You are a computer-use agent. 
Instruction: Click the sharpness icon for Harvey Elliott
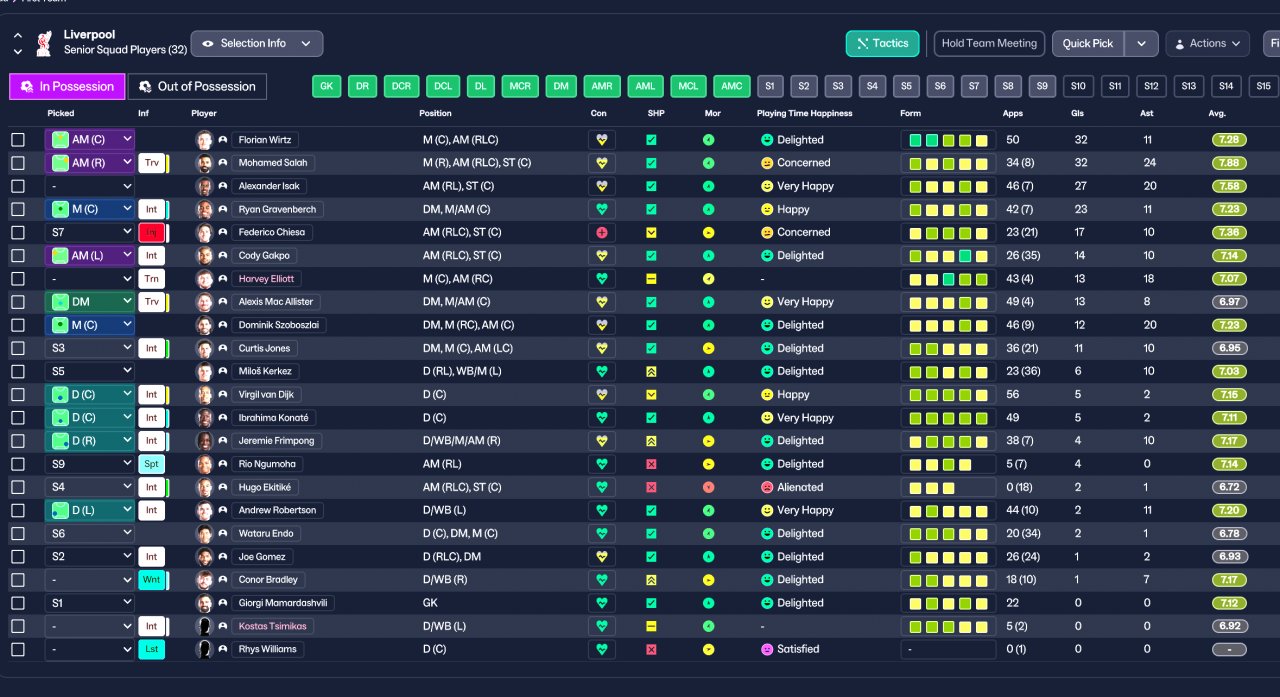click(x=651, y=279)
